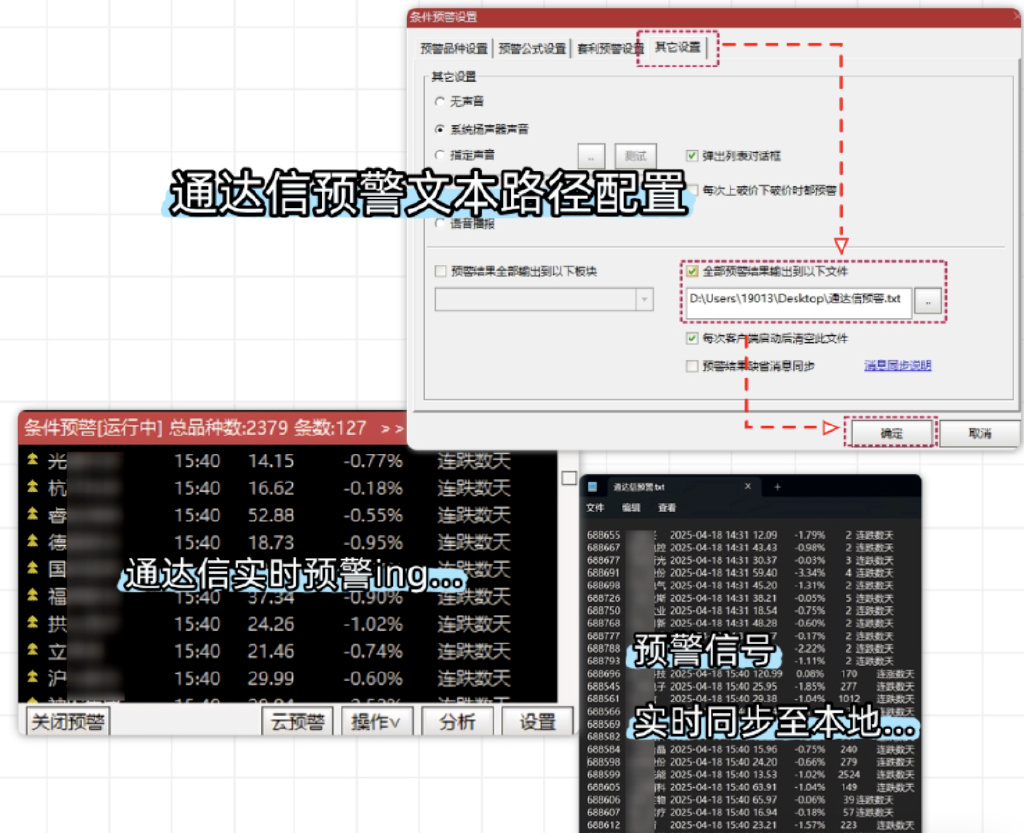Image resolution: width=1024 pixels, height=833 pixels.
Task: Select the 指定声音 radio option
Action: (440, 155)
